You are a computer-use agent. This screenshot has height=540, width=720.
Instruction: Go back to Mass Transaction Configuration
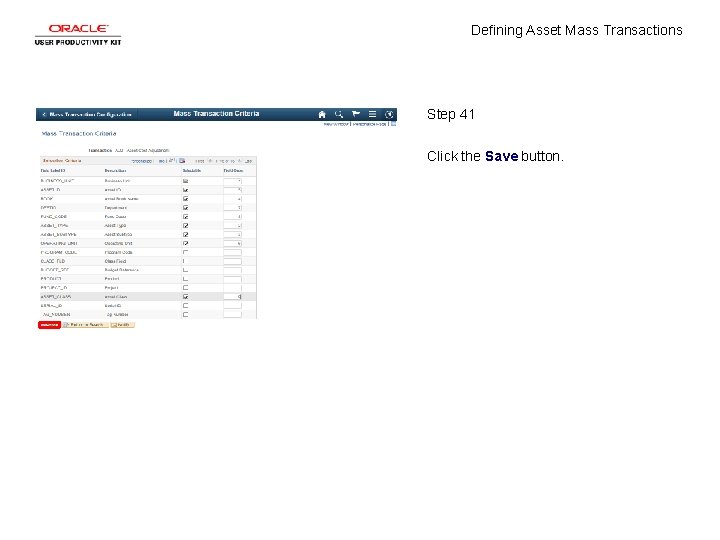87,114
